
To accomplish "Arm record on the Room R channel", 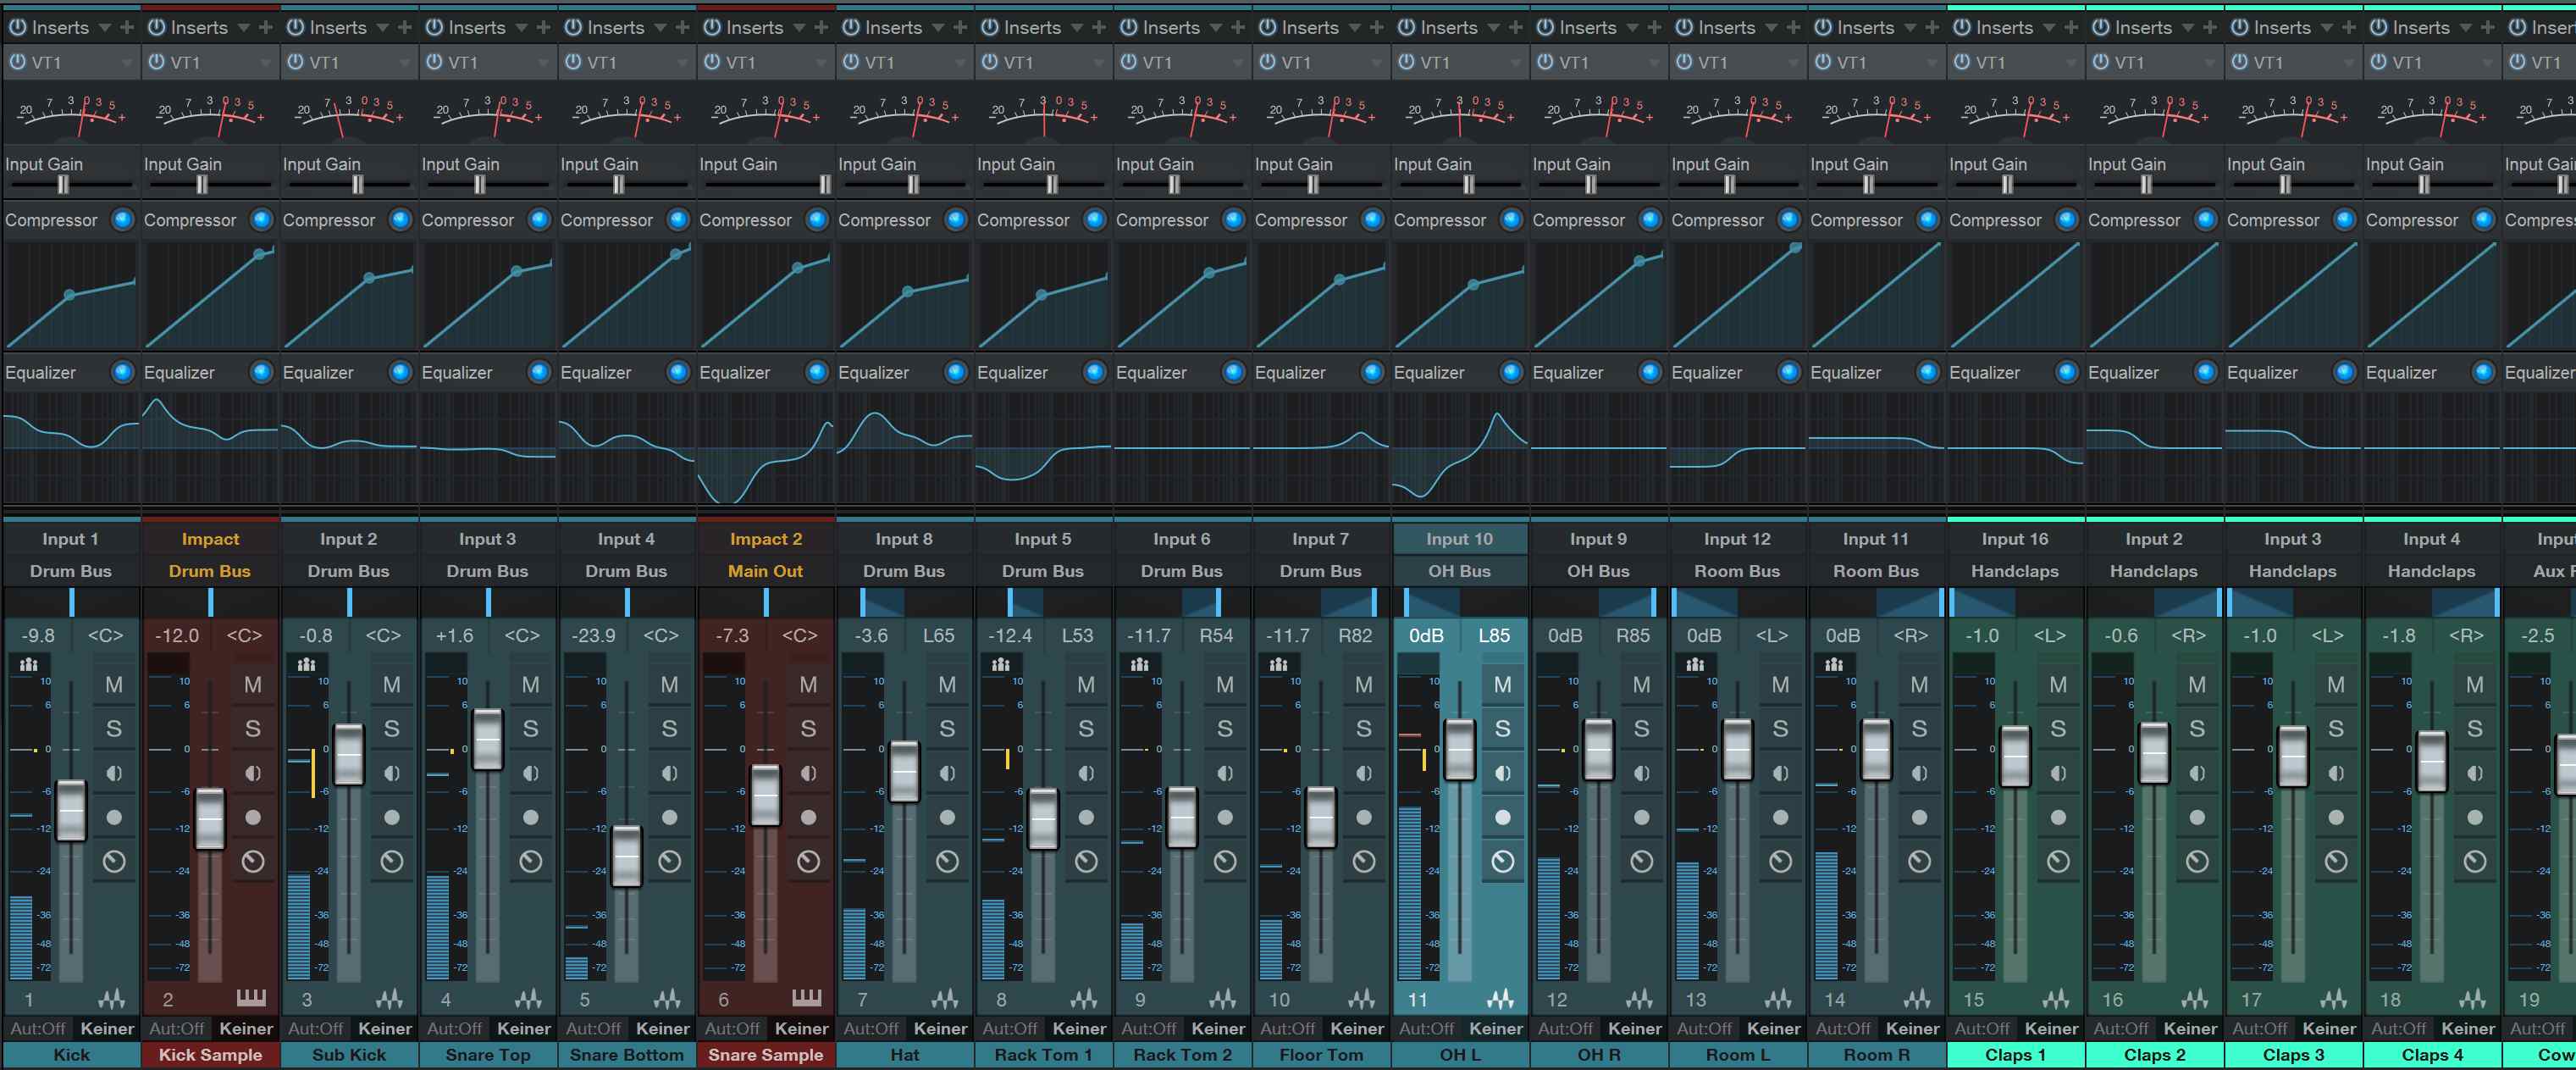I will pyautogui.click(x=1920, y=817).
